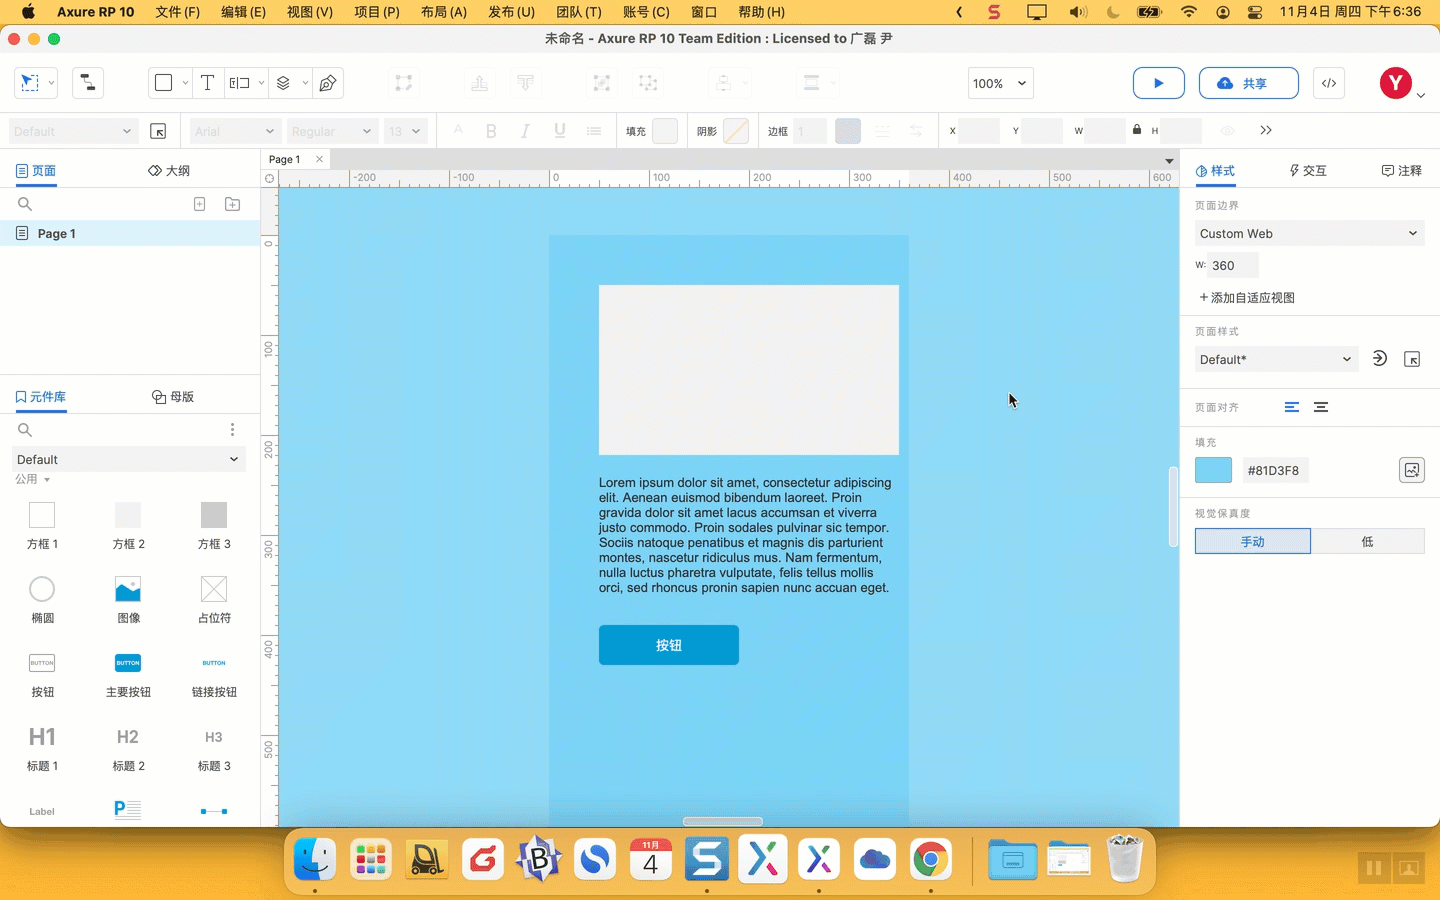The height and width of the screenshot is (900, 1440).
Task: Click the manage widget styles icon
Action: pyautogui.click(x=158, y=131)
